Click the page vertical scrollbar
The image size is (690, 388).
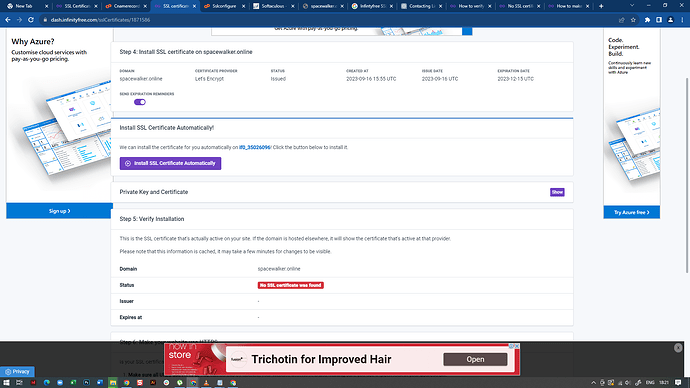coord(687,175)
